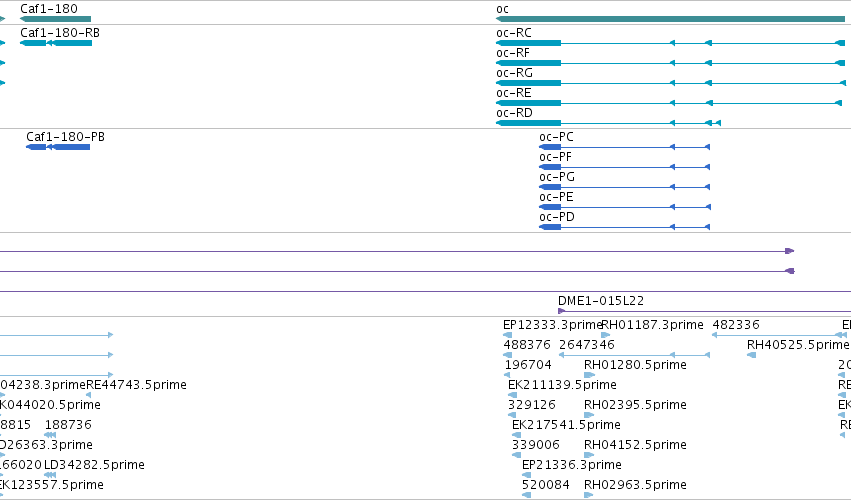This screenshot has width=851, height=500.
Task: Select the oc gene bar
Action: coord(670,20)
